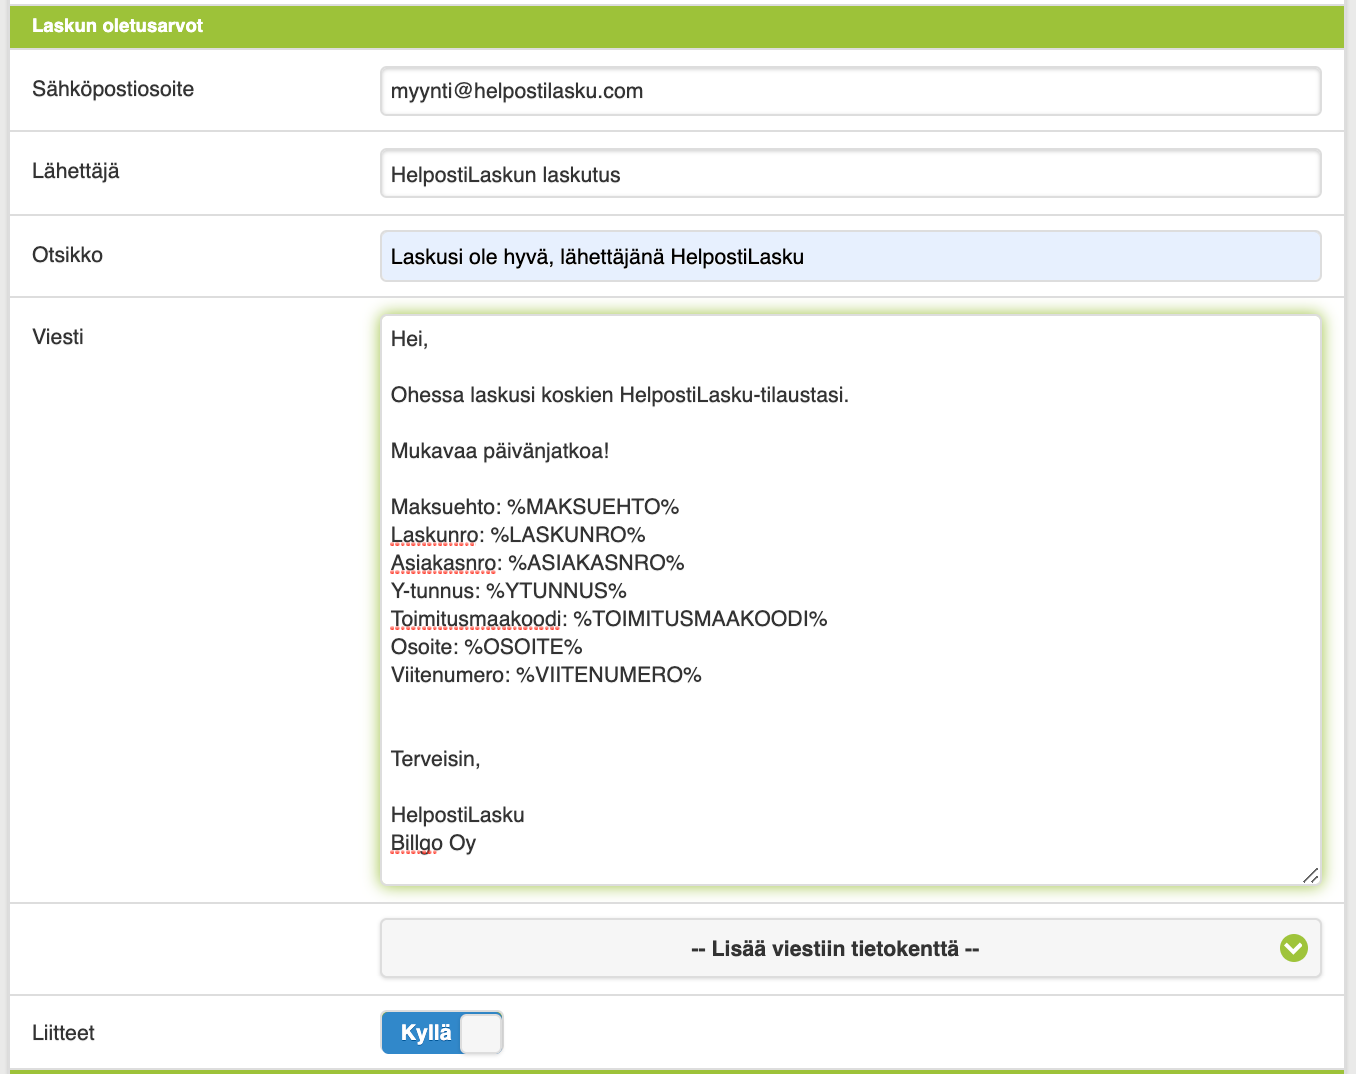Click the 'Terveisin,' line in message
Viewport: 1356px width, 1074px height.
436,759
